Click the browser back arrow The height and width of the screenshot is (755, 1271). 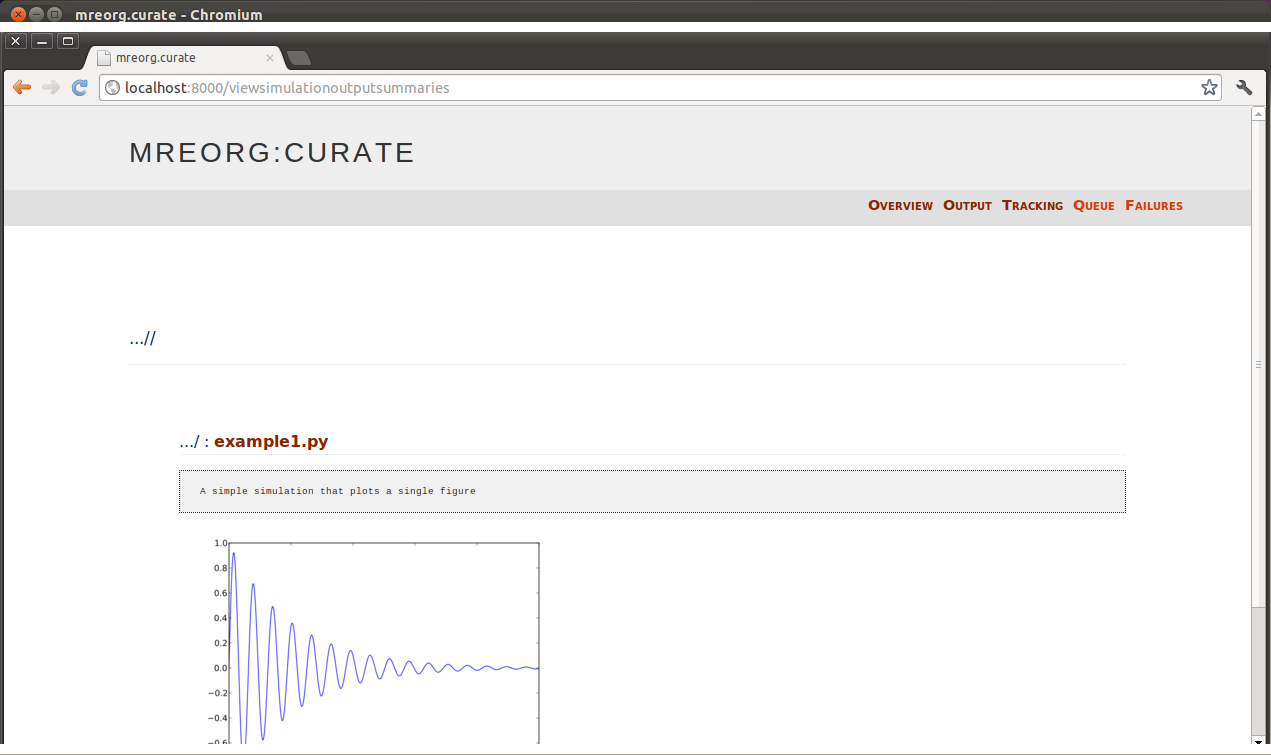pos(21,88)
